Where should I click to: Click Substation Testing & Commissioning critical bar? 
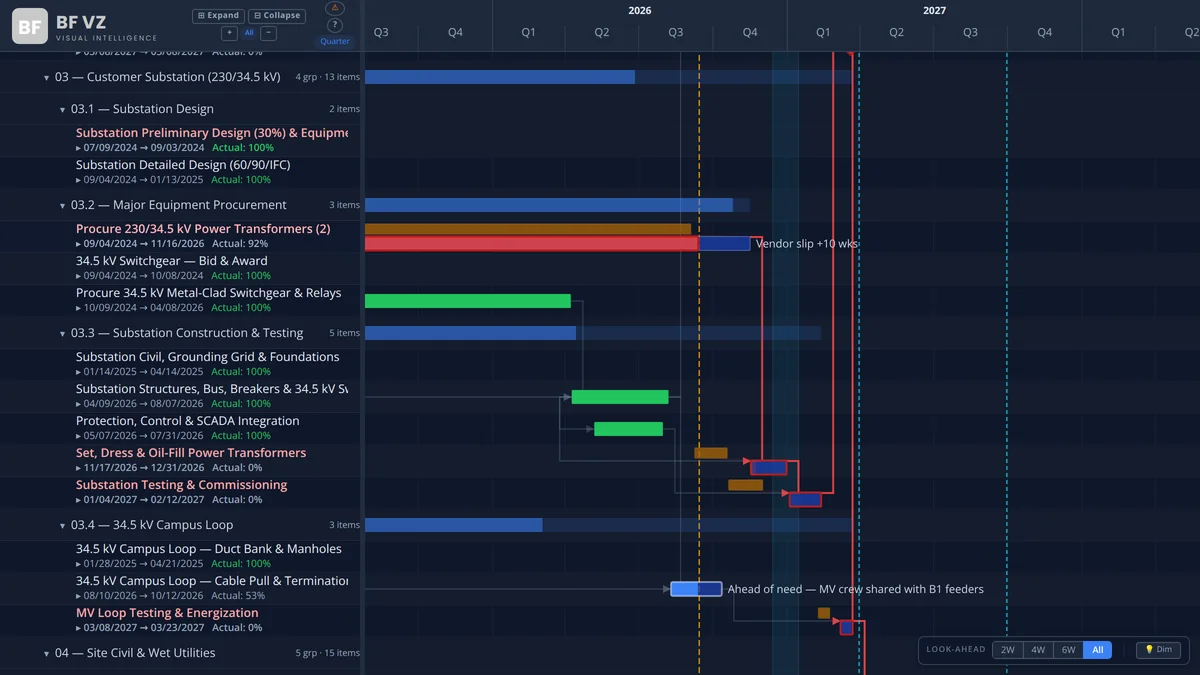(805, 499)
